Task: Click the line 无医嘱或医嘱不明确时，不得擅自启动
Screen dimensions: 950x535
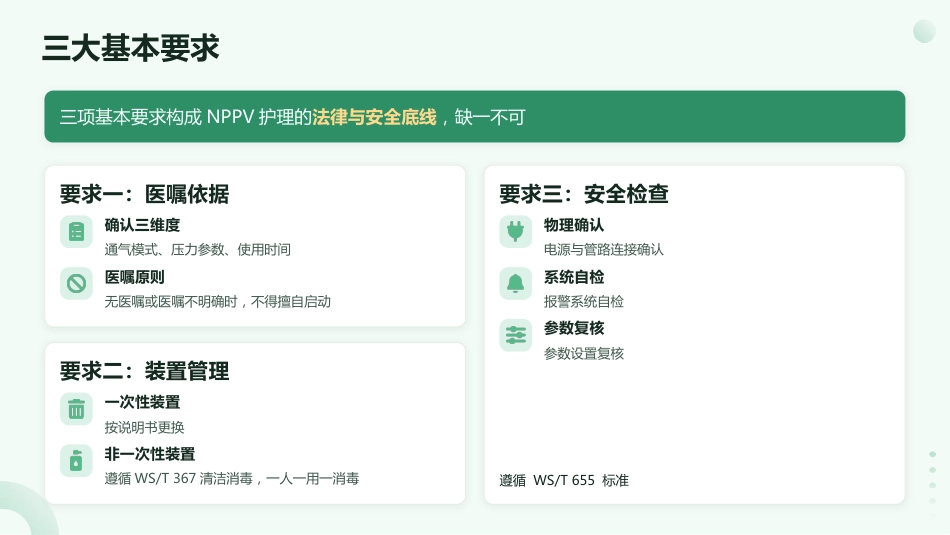Action: pyautogui.click(x=218, y=302)
